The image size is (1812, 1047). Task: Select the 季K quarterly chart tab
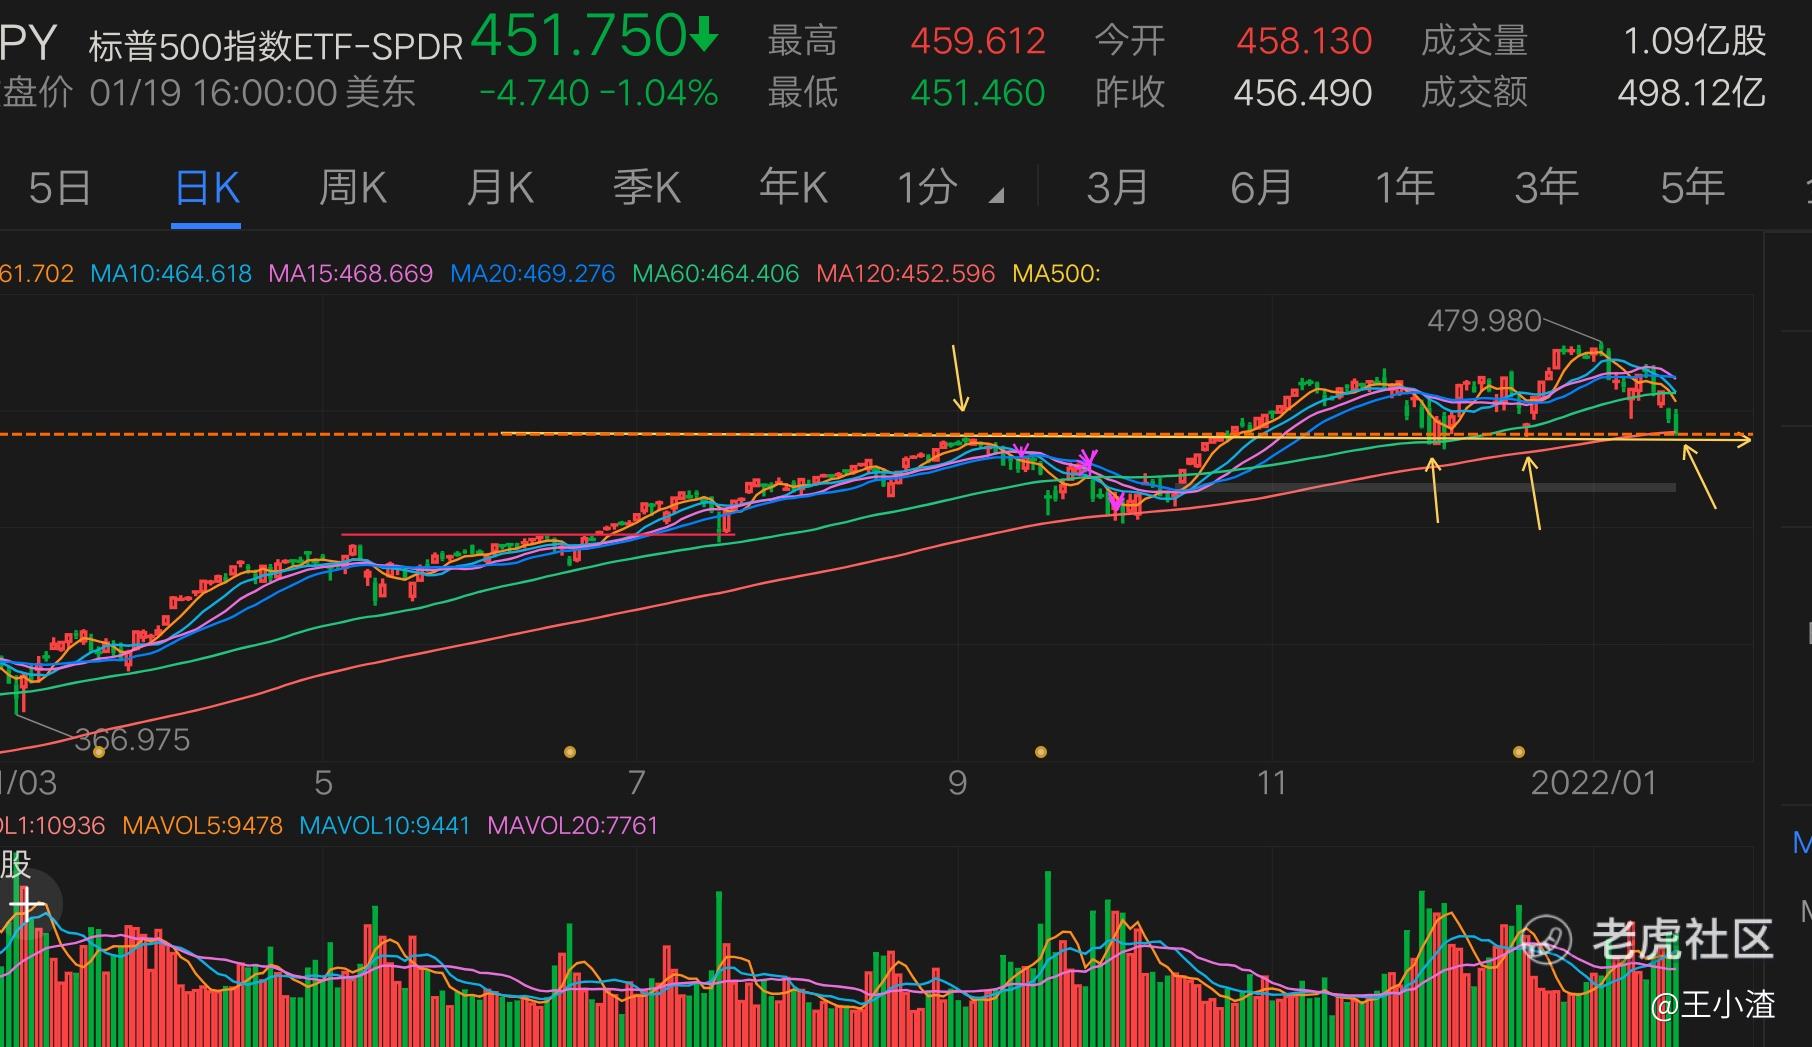(x=646, y=188)
